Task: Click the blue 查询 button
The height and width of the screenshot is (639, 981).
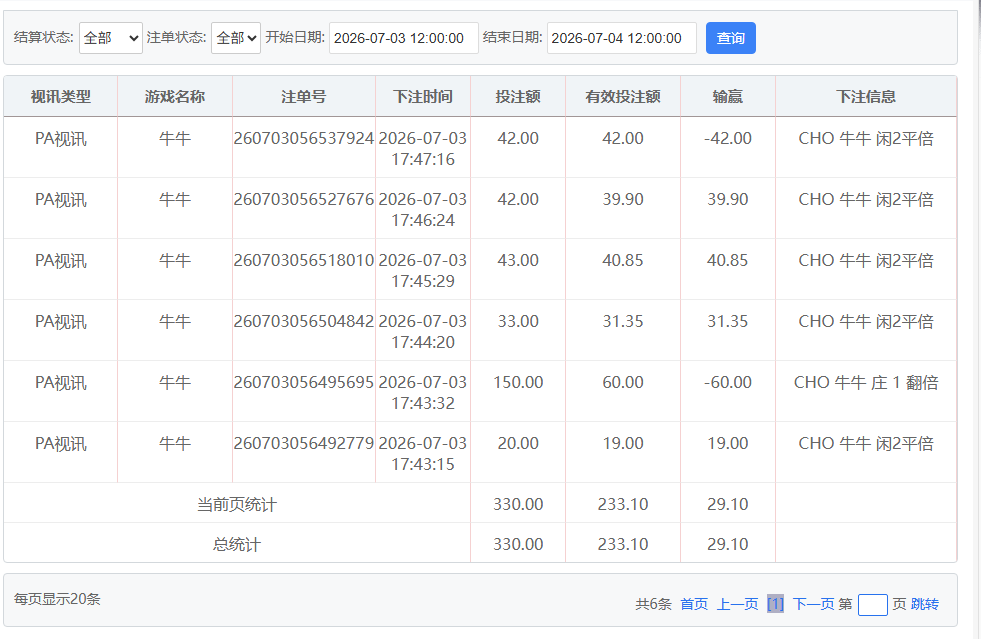Action: 731,38
